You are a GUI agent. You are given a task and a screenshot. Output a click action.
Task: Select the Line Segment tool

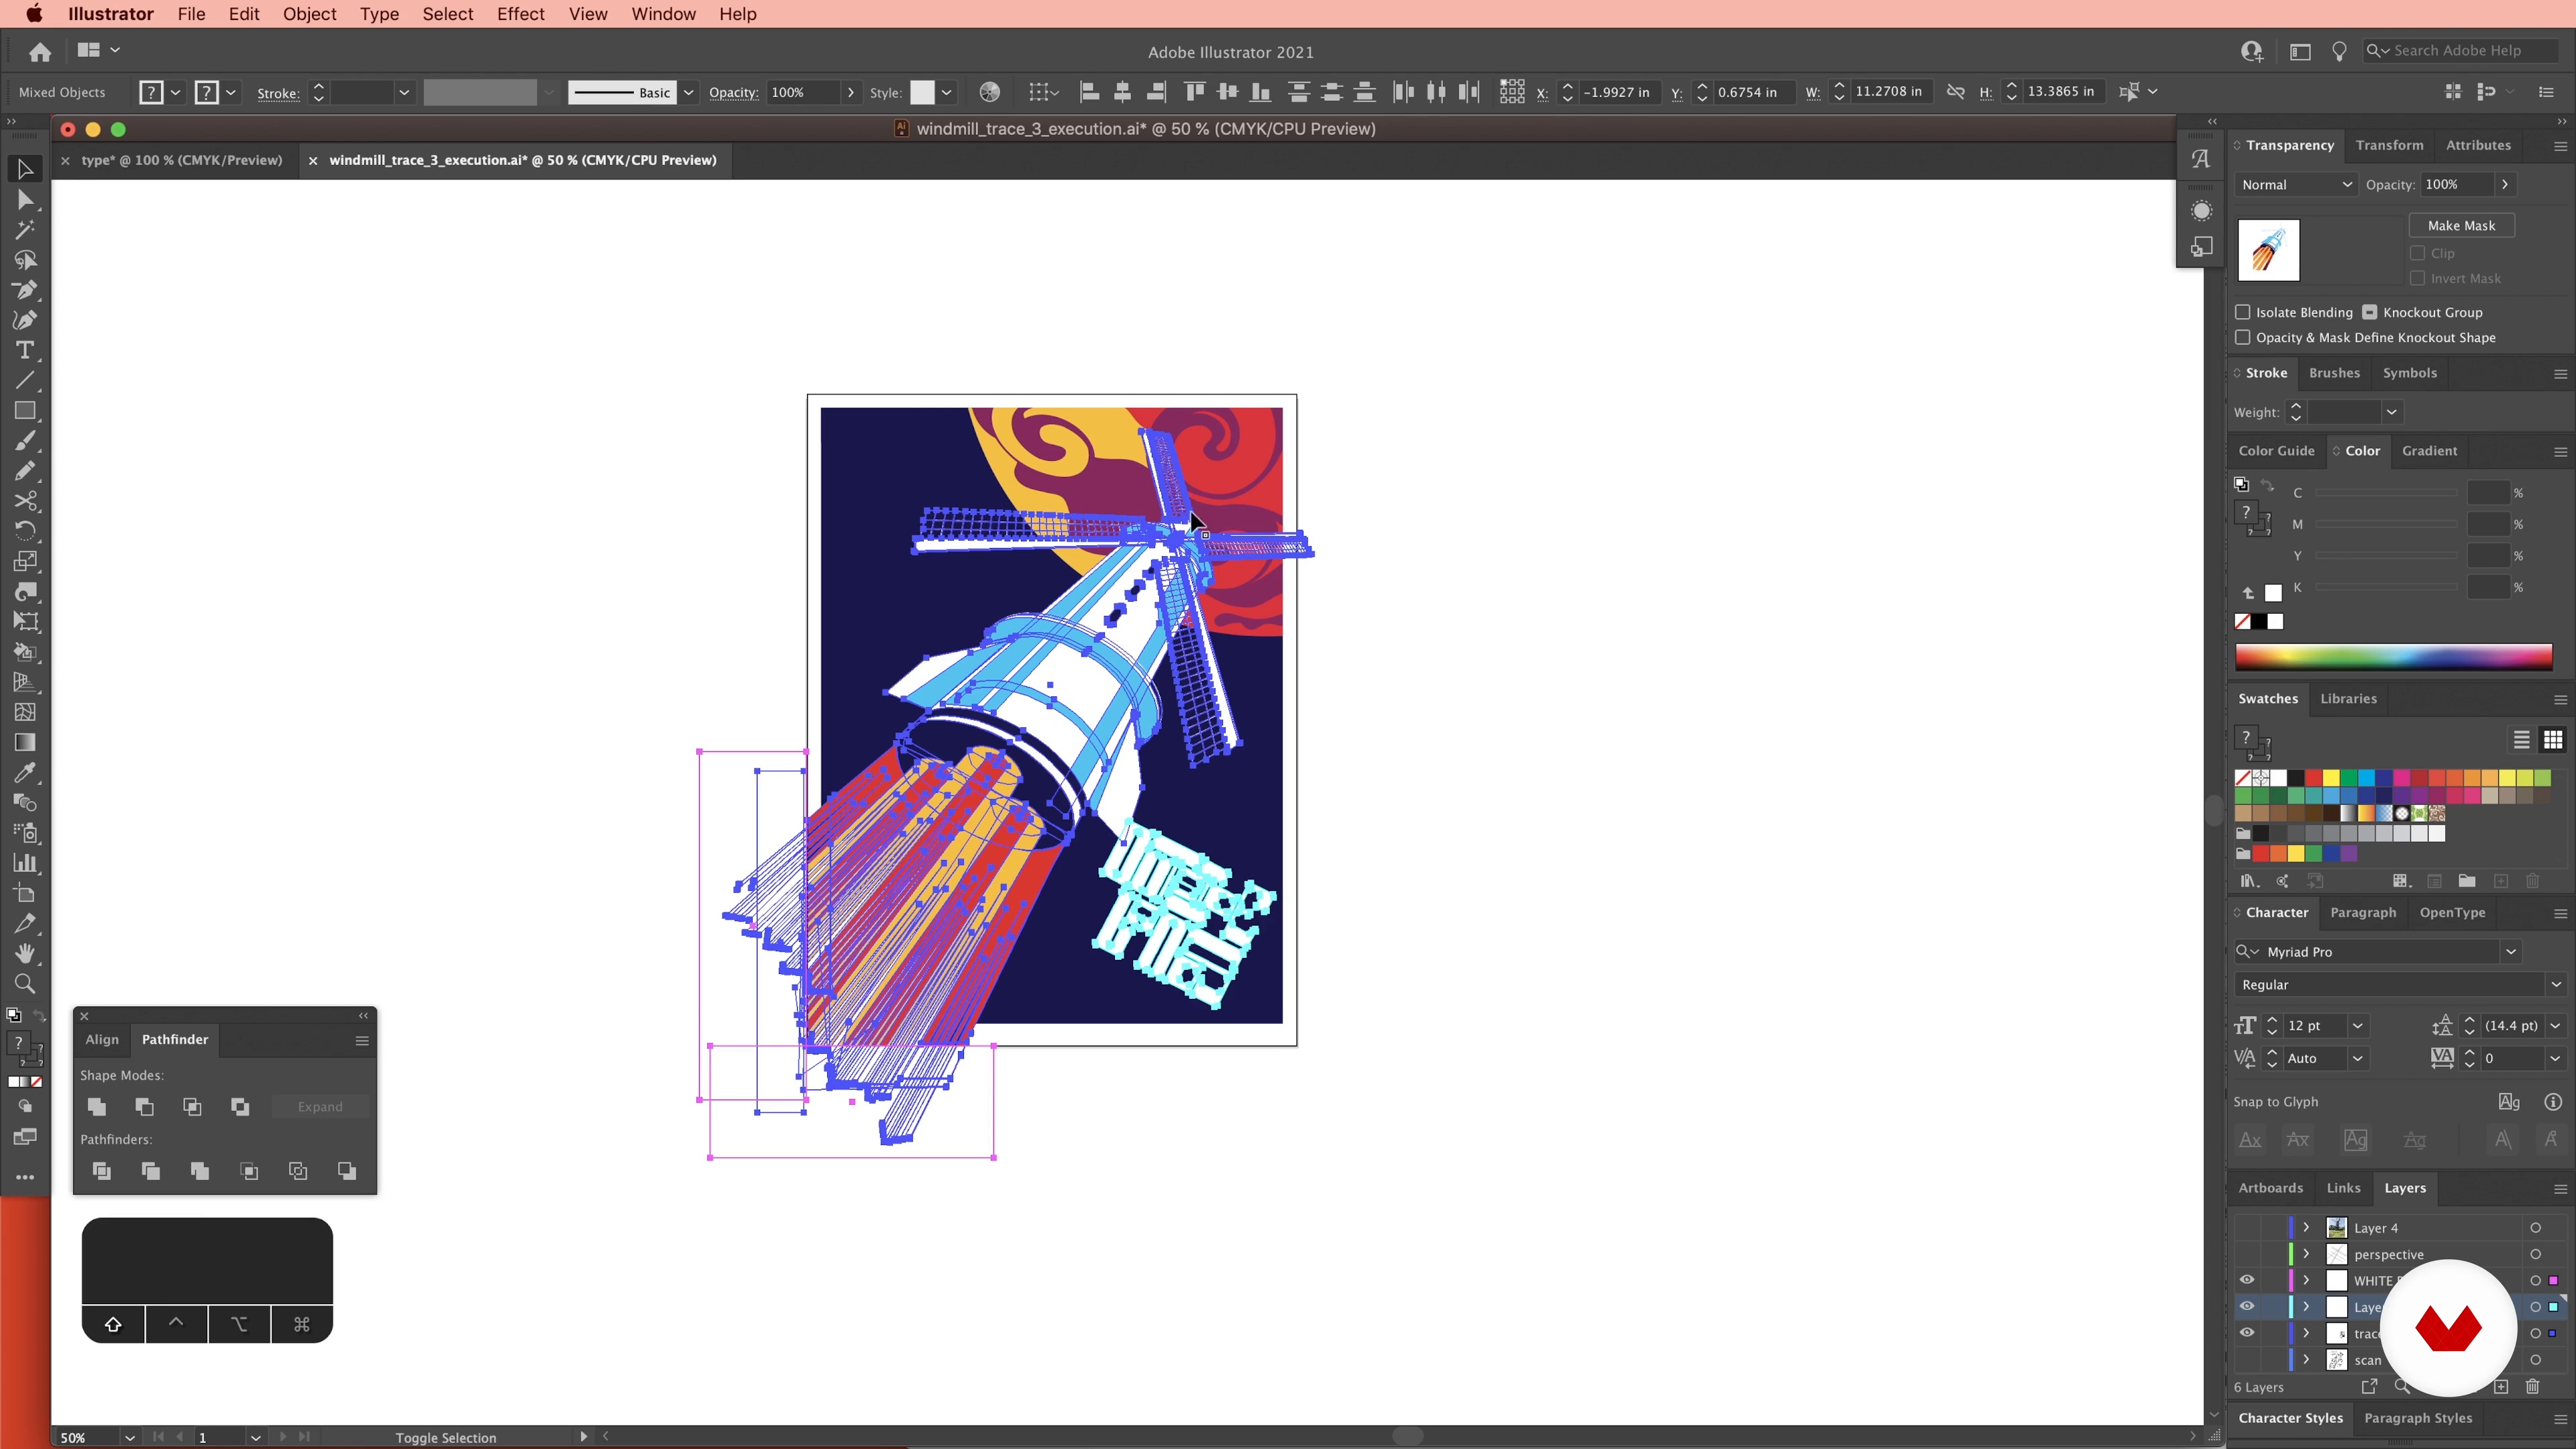click(x=25, y=380)
